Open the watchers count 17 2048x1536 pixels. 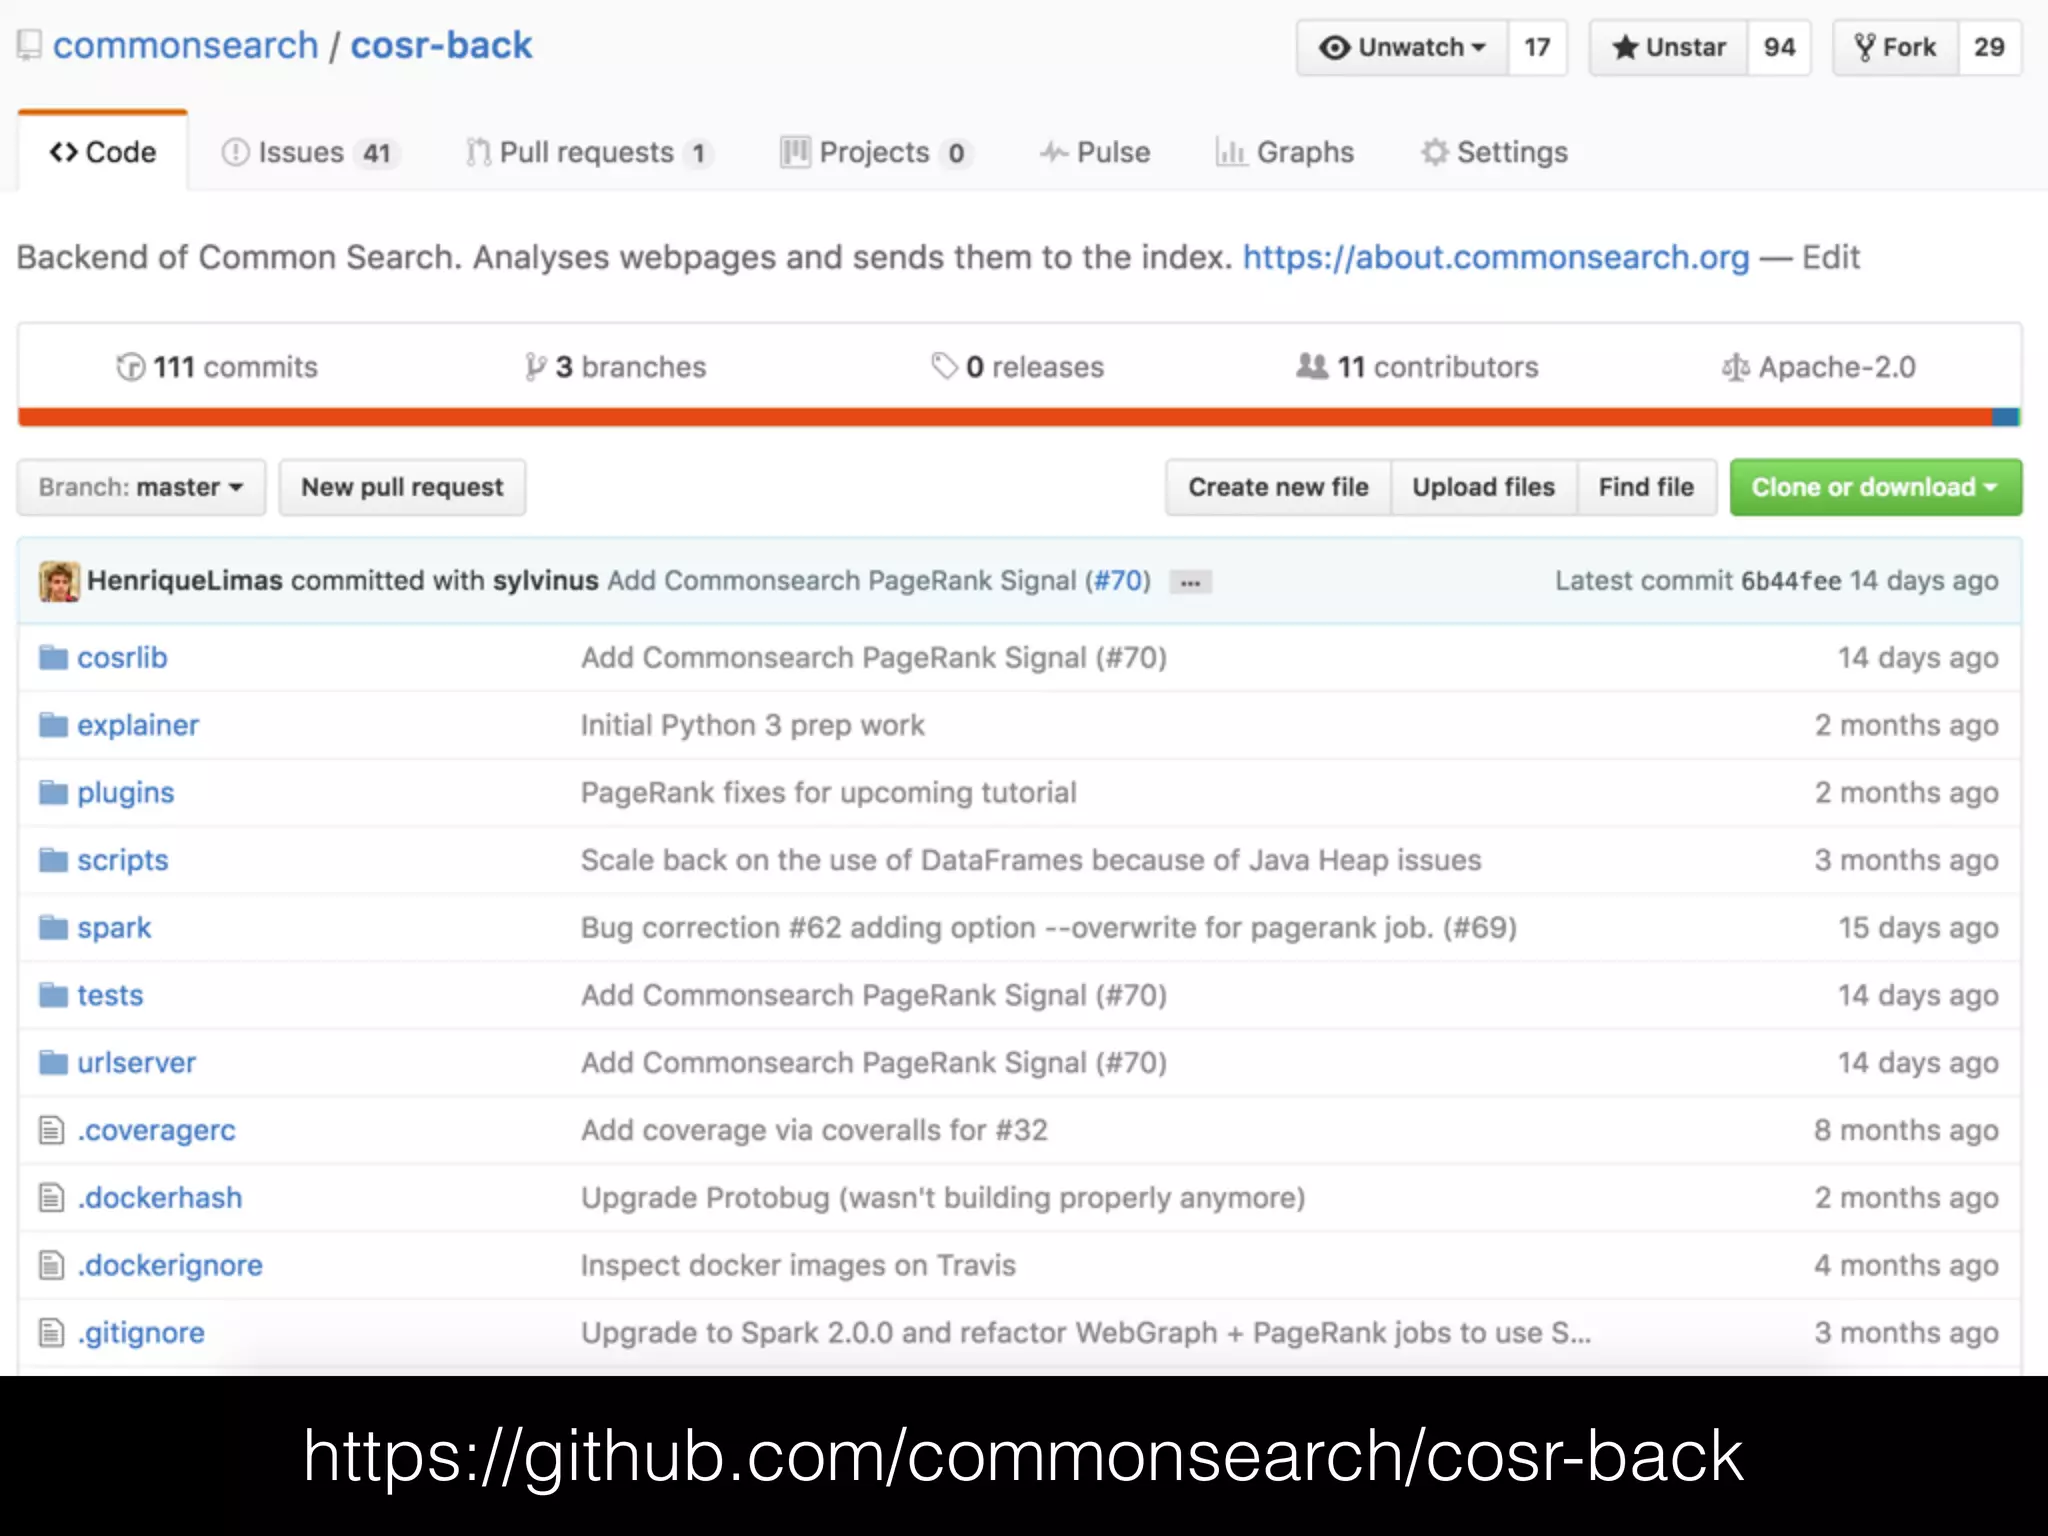click(x=1537, y=47)
